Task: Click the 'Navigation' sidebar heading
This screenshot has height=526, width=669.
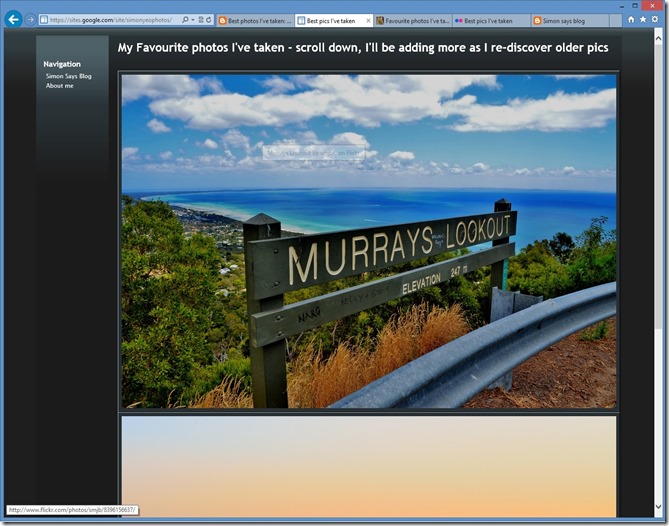Action: [62, 64]
